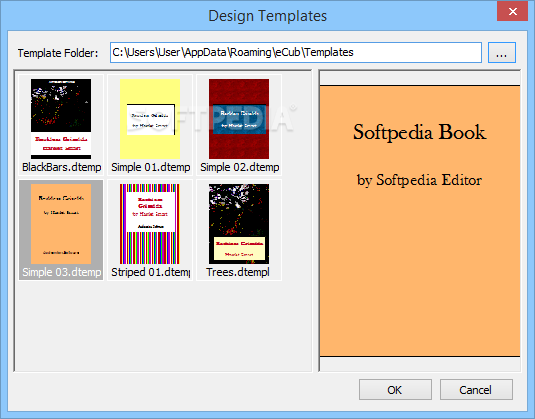Pick the Simple 03 orange template thumbnail
The height and width of the screenshot is (419, 535).
[x=61, y=224]
